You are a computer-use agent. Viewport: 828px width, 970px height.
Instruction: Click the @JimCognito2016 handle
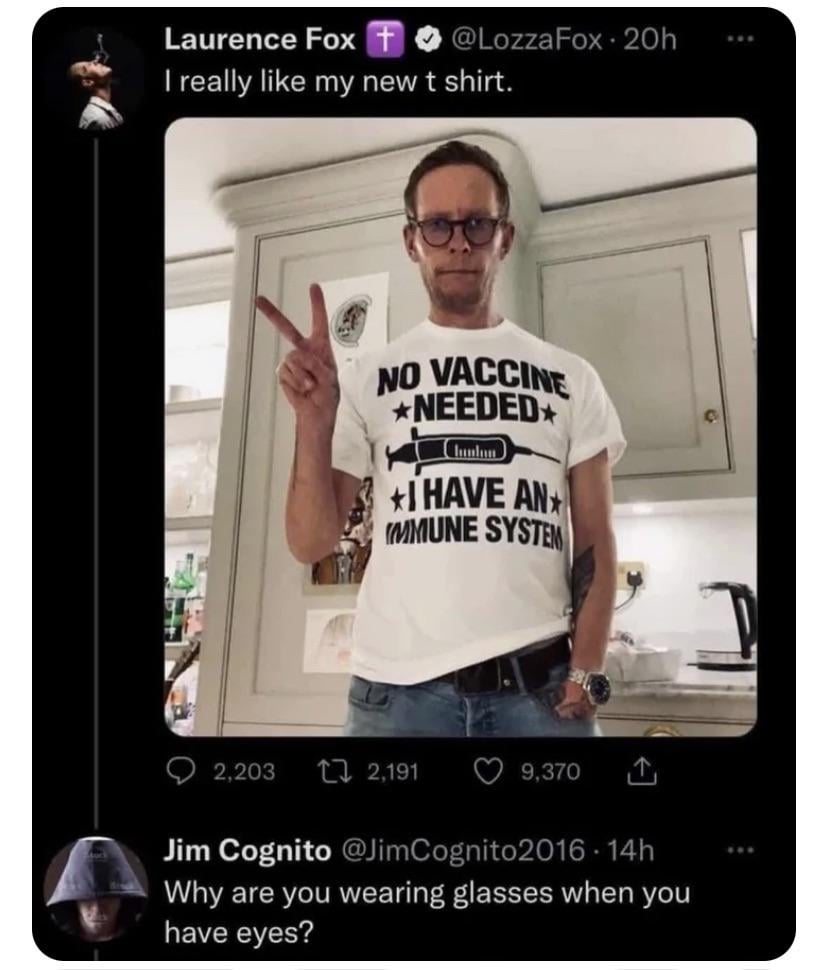464,851
